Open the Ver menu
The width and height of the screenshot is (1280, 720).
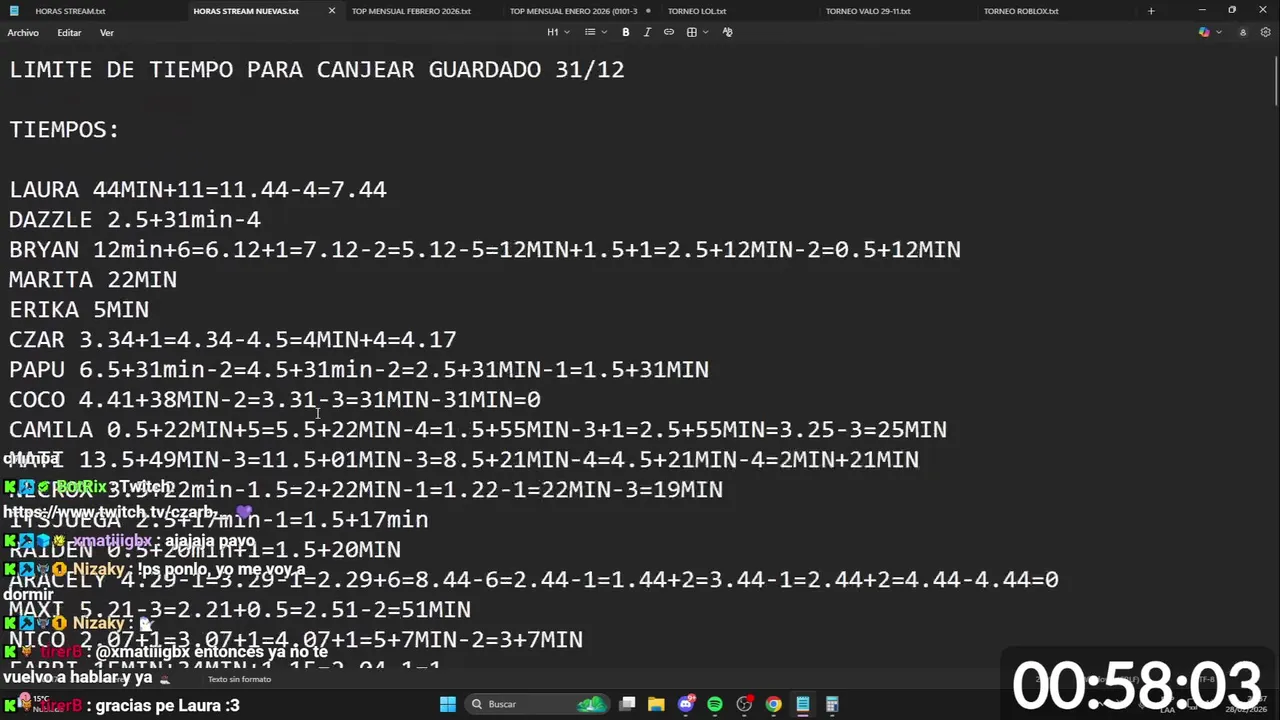[x=106, y=33]
